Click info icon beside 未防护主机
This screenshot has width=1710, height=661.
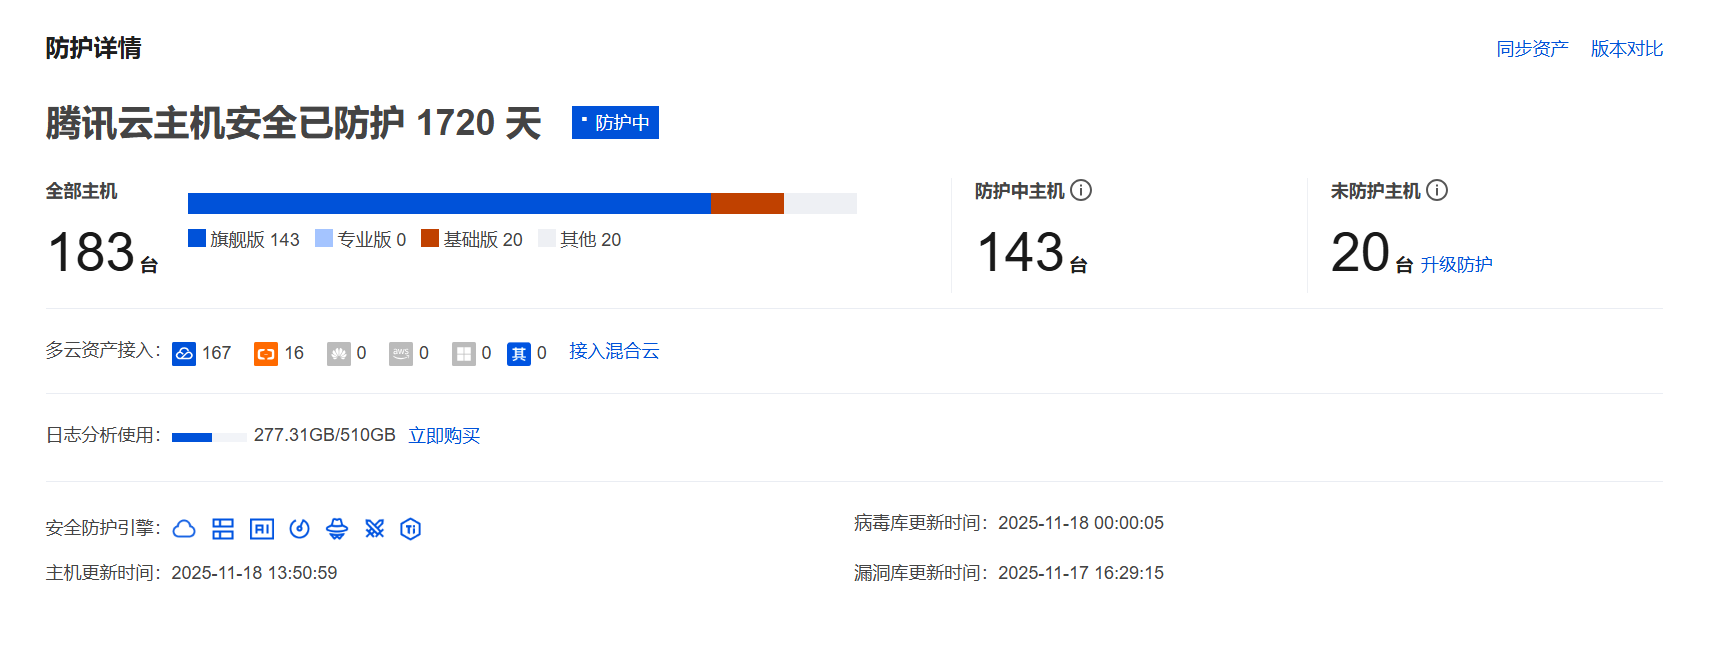(x=1437, y=190)
